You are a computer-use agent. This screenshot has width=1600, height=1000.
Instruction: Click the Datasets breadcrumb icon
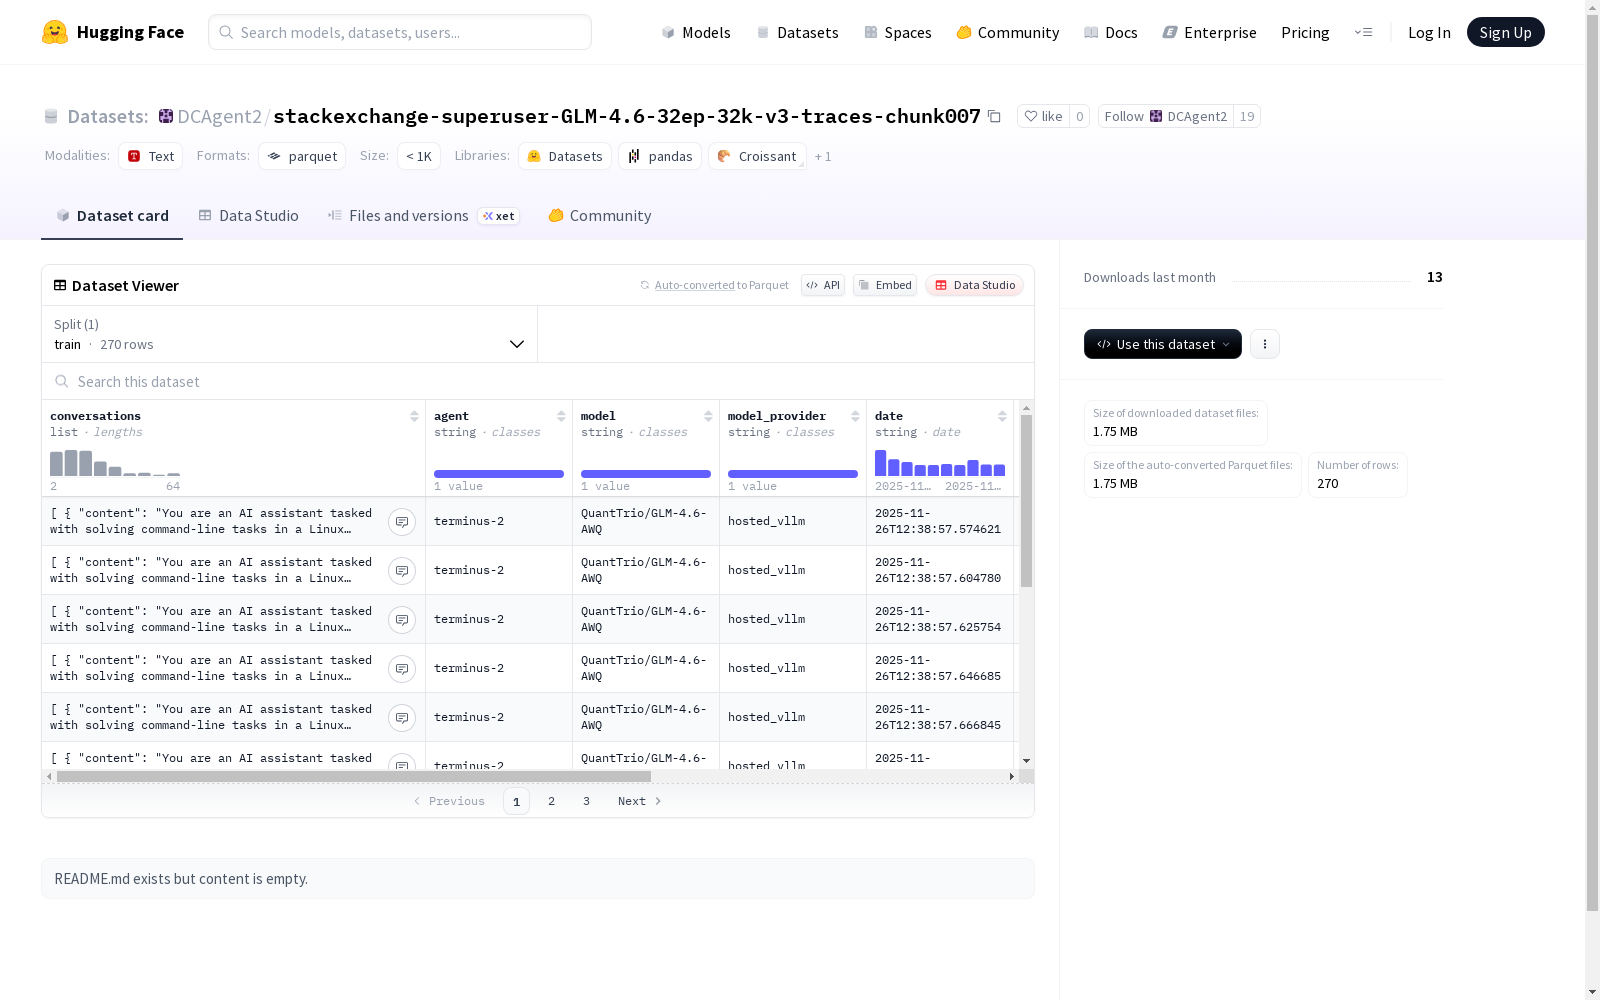[51, 116]
